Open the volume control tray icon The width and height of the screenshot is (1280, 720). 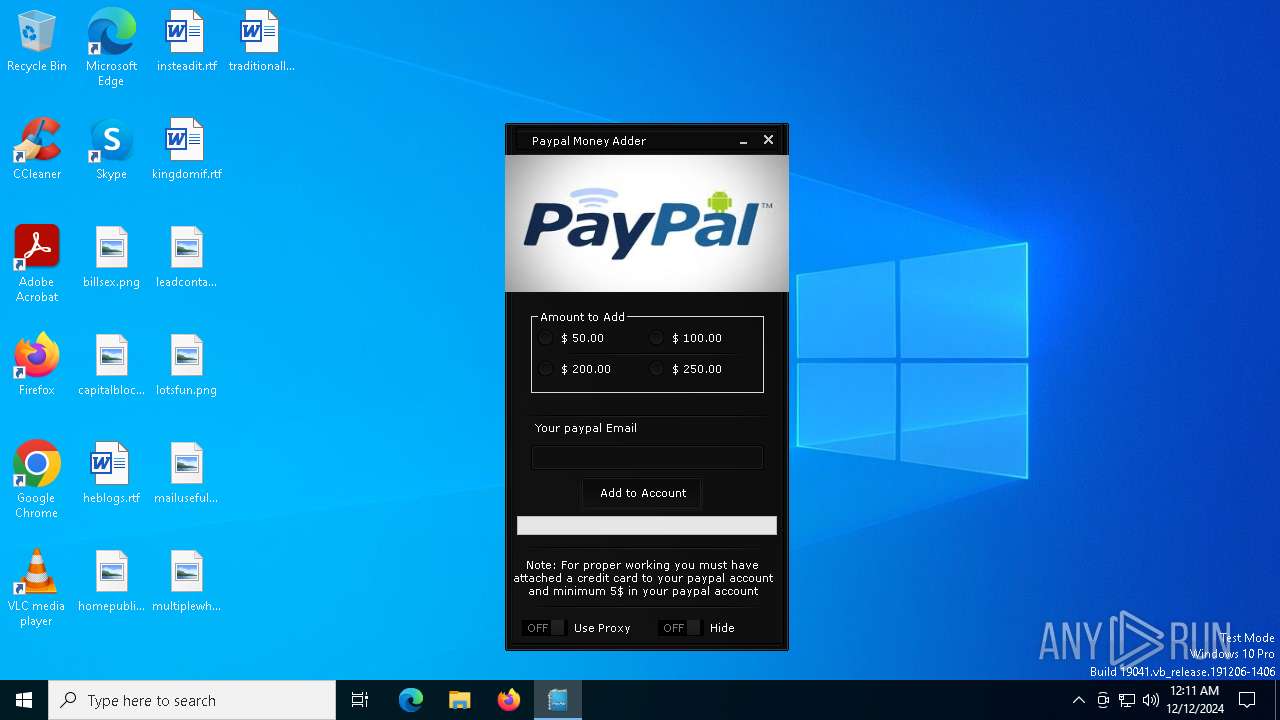tap(1151, 700)
